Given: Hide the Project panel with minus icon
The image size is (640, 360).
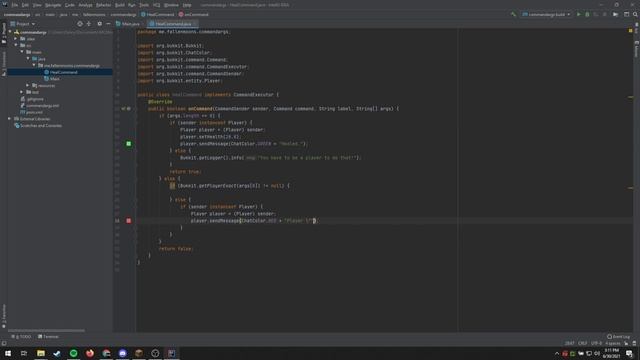Looking at the screenshot, I should coord(108,24).
